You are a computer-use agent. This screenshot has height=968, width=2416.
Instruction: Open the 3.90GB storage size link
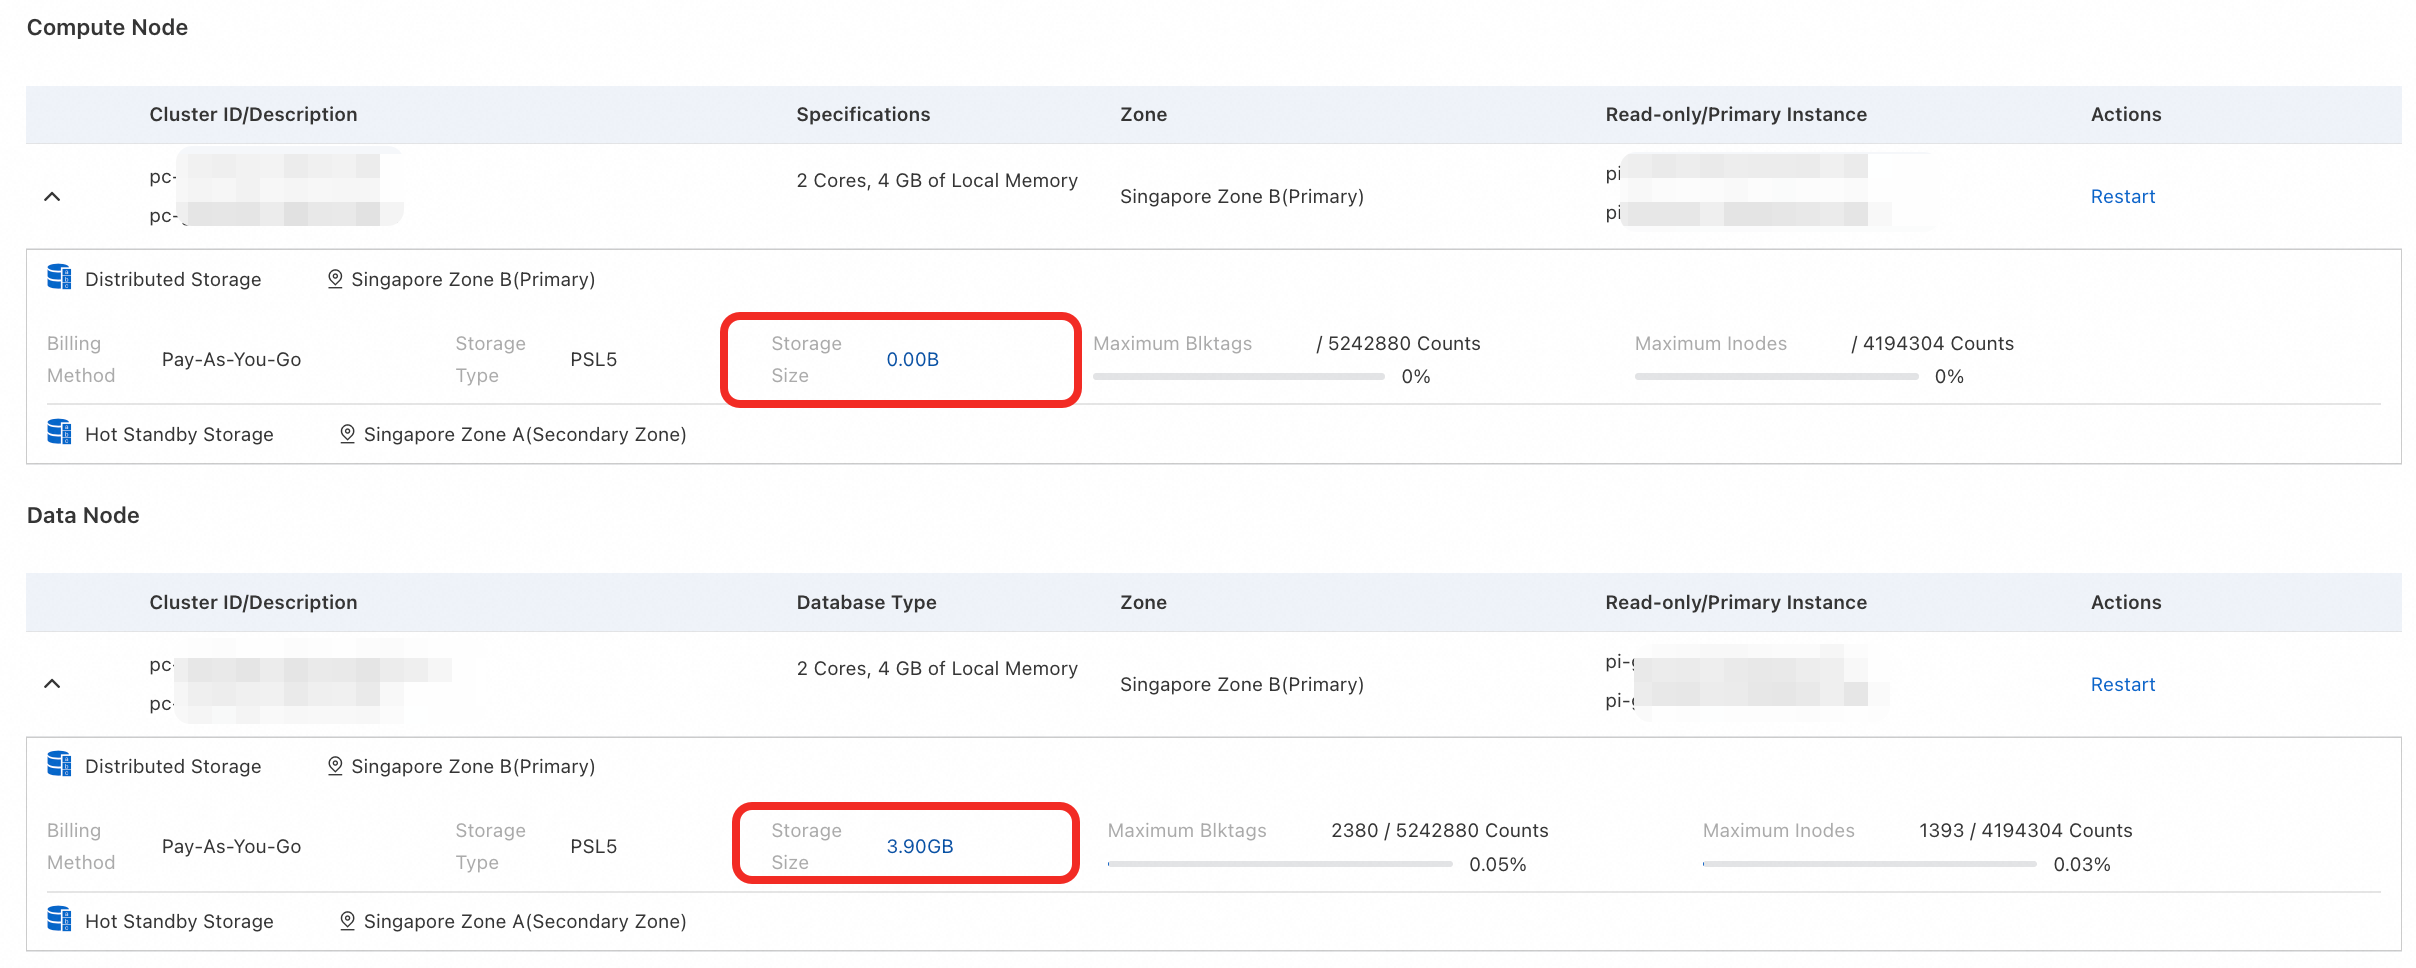(x=919, y=847)
